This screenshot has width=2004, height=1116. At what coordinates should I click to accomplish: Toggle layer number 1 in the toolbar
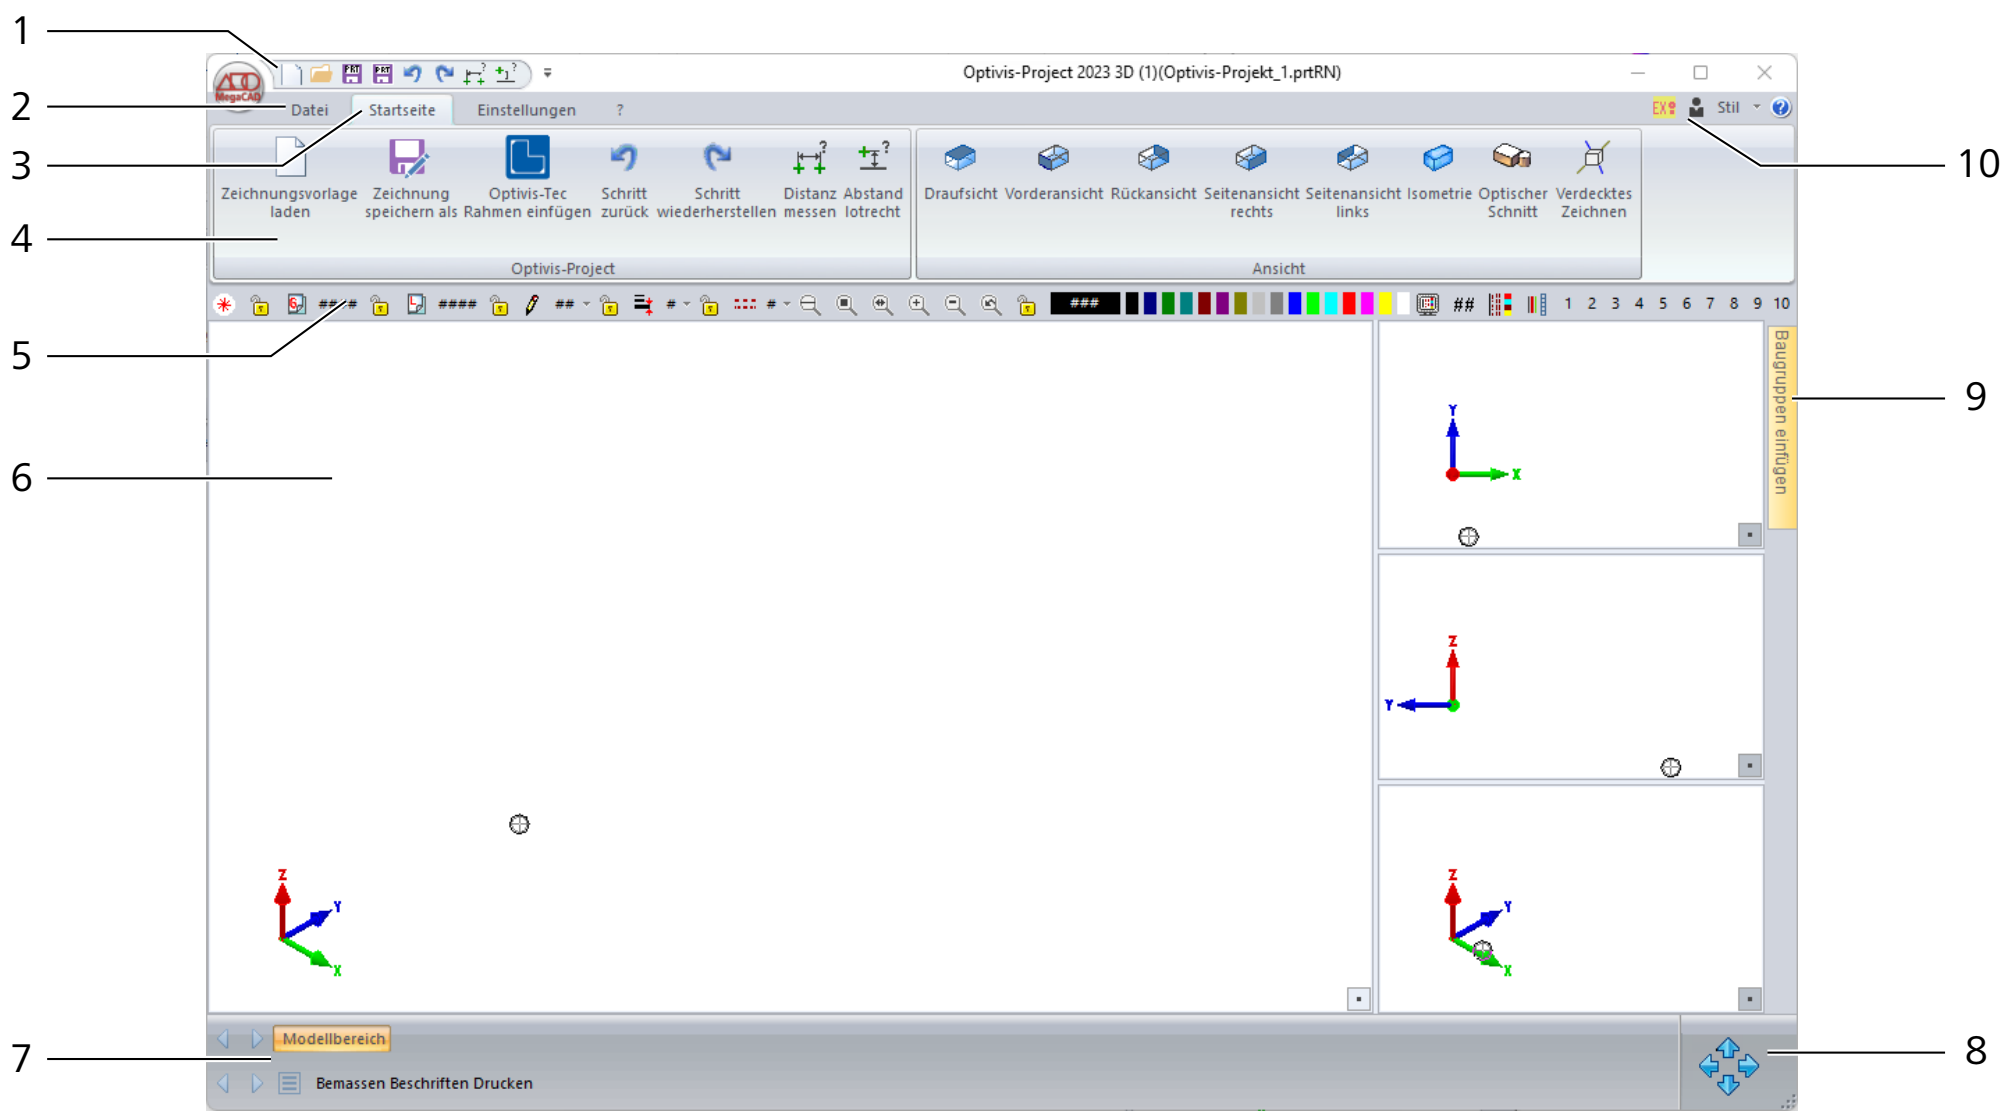tap(1568, 303)
